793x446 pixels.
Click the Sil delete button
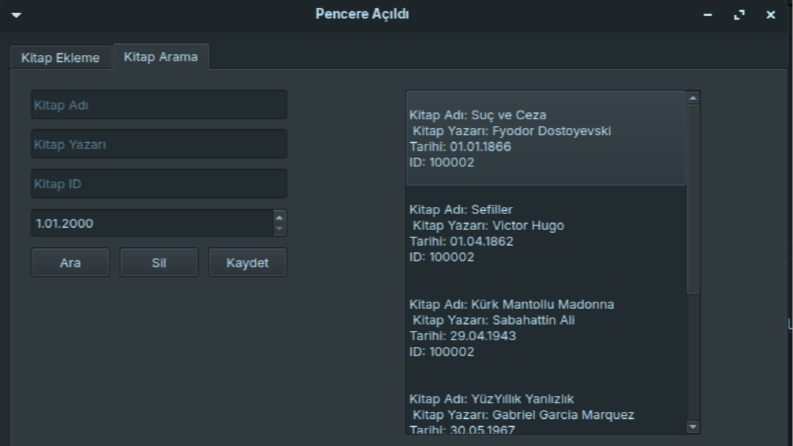[159, 262]
